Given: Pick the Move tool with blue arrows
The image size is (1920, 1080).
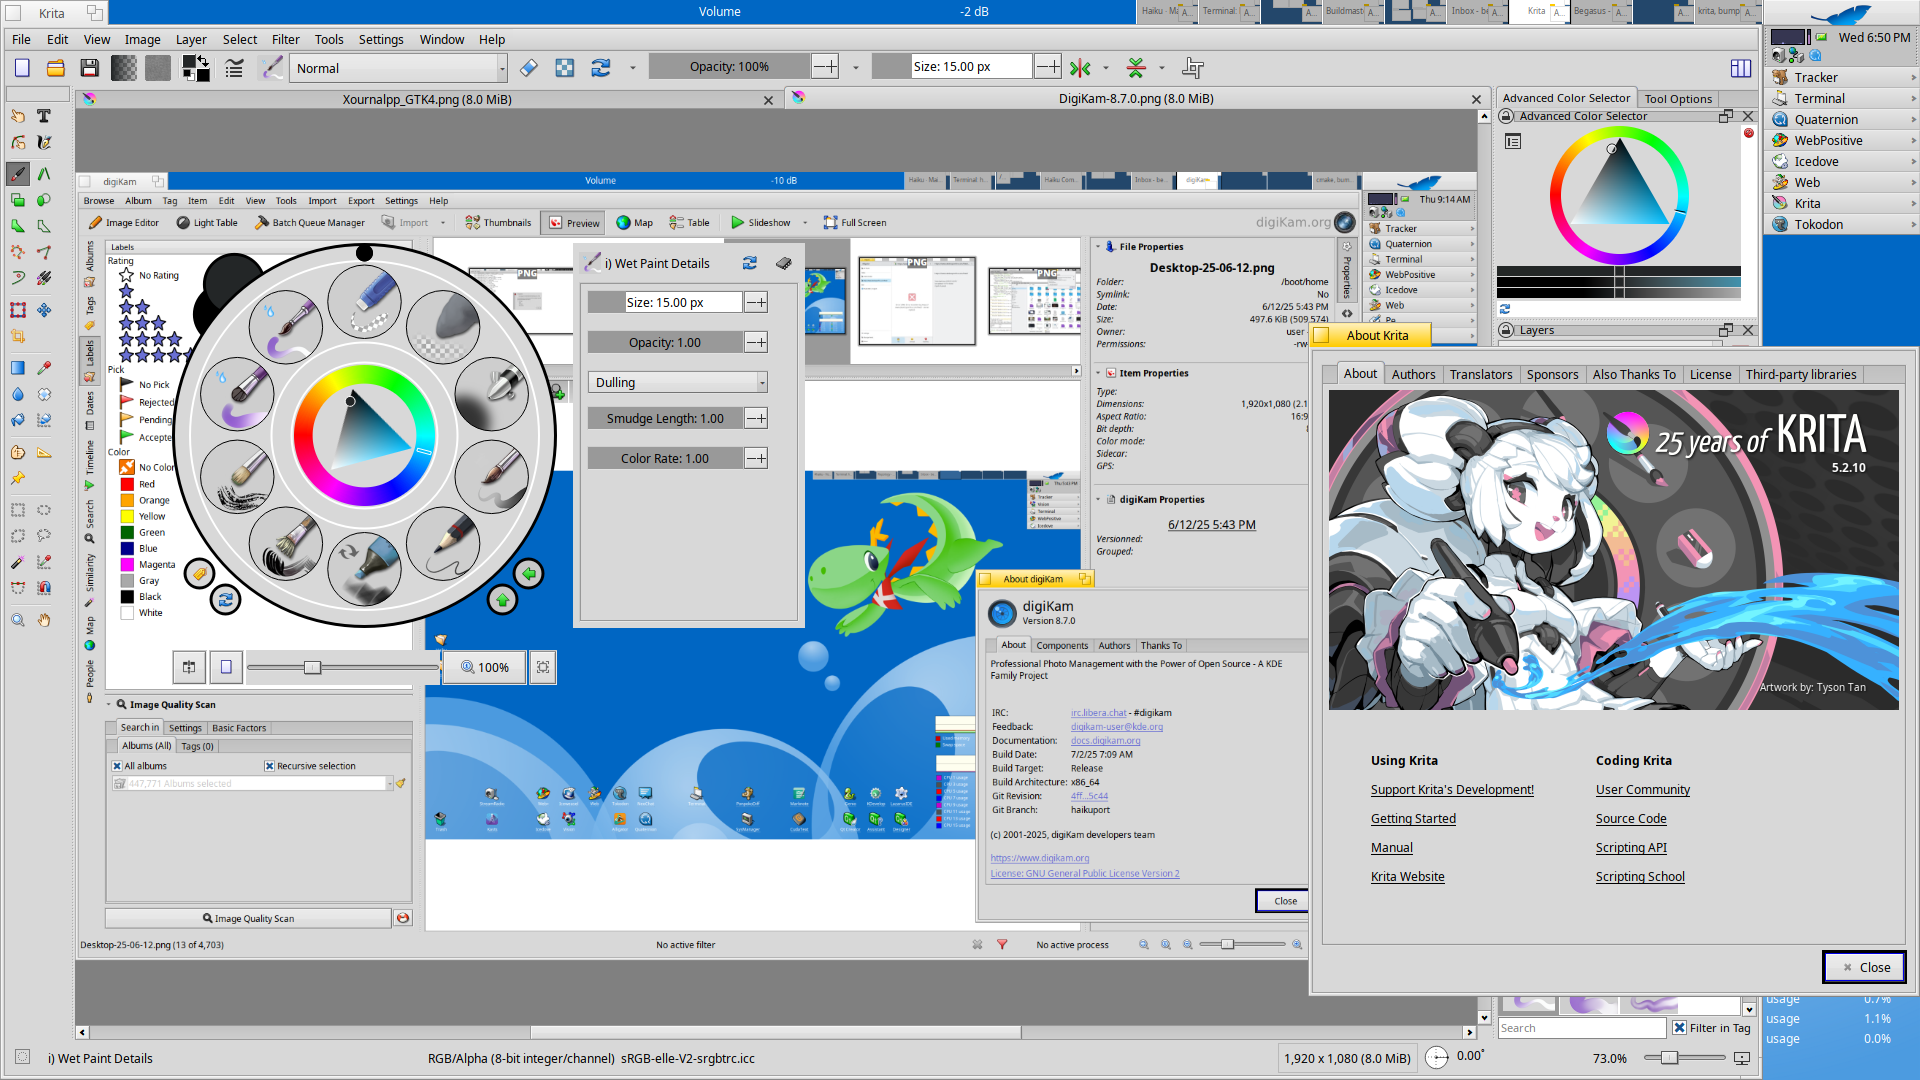Looking at the screenshot, I should [x=44, y=311].
